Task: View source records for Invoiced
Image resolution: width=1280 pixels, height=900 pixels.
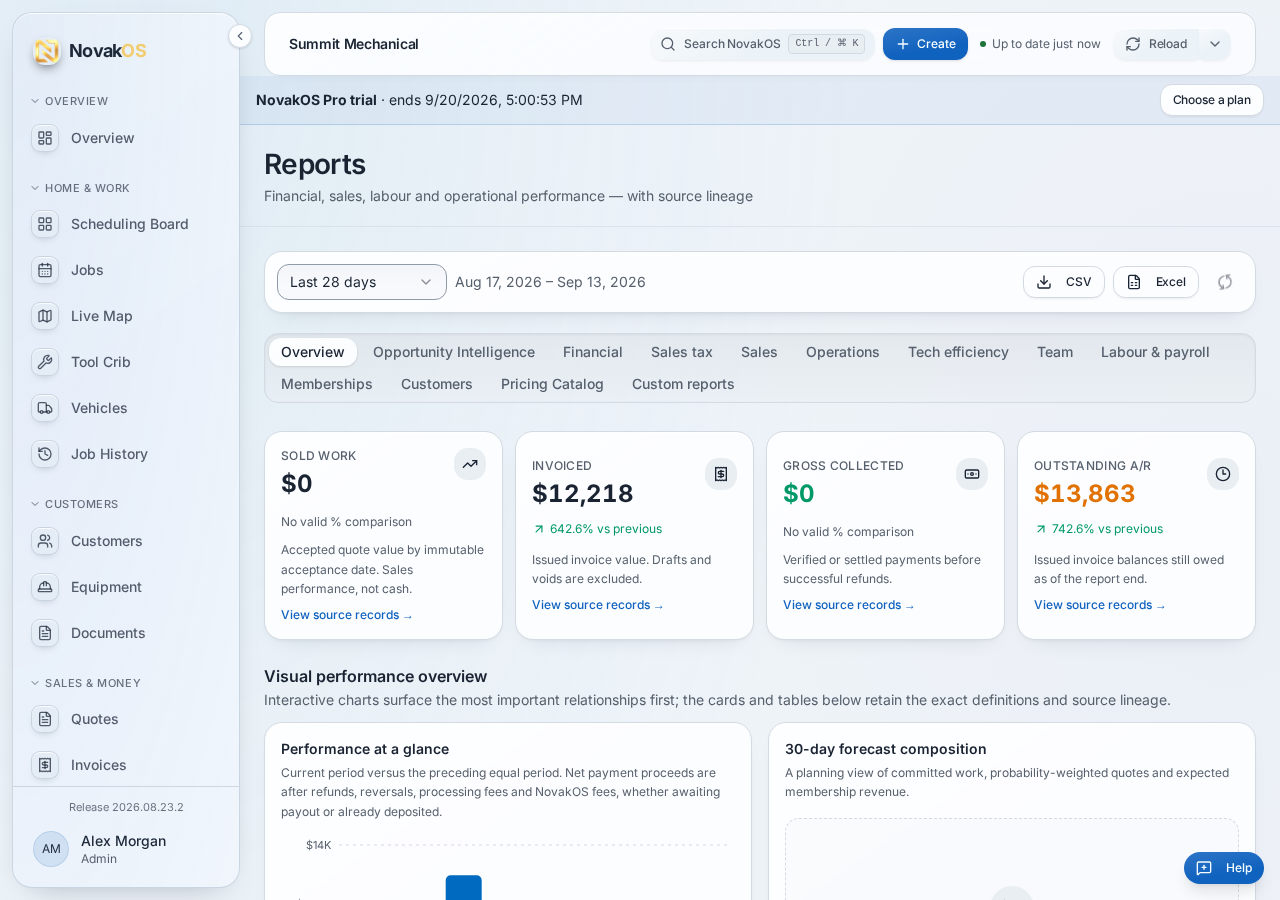Action: pos(598,605)
